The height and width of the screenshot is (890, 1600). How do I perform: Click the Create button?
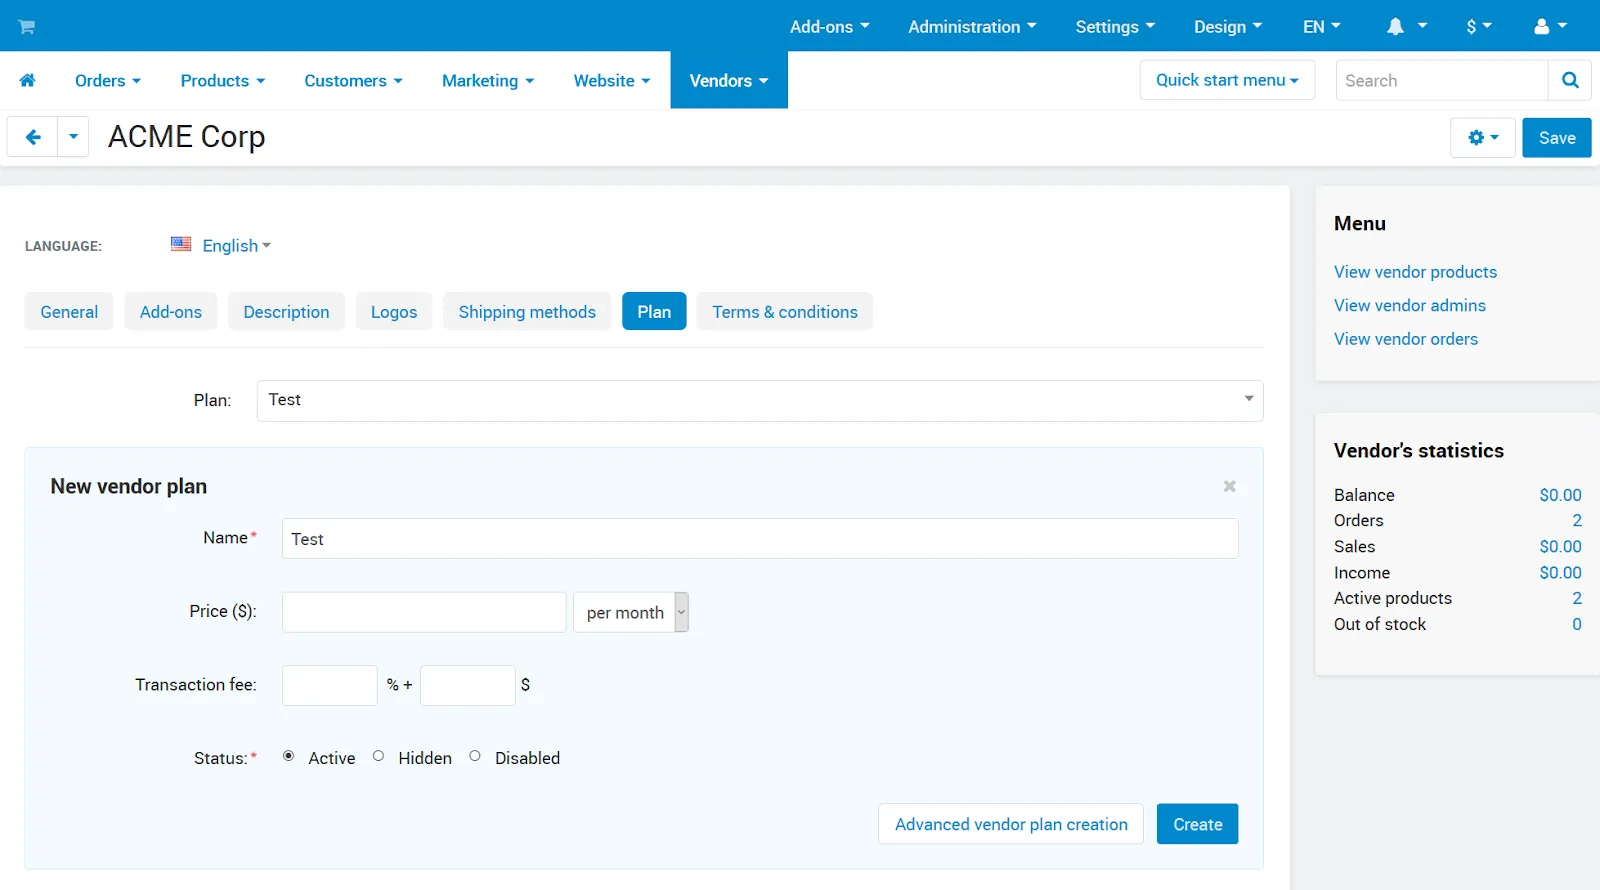(1197, 824)
